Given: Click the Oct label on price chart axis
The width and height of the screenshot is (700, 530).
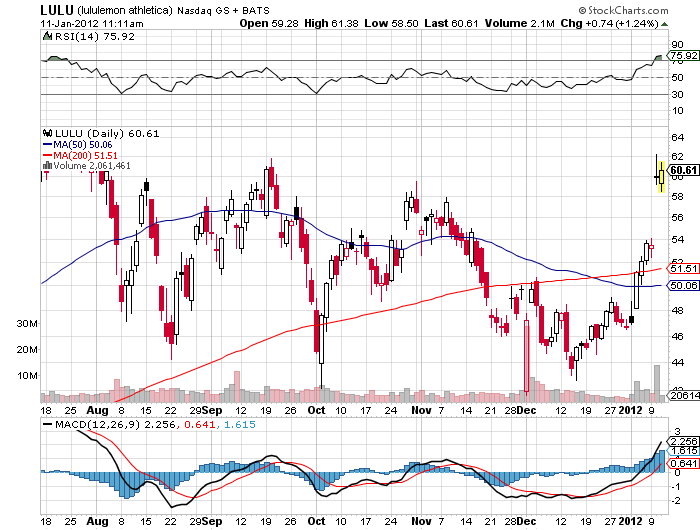Looking at the screenshot, I should [x=316, y=410].
